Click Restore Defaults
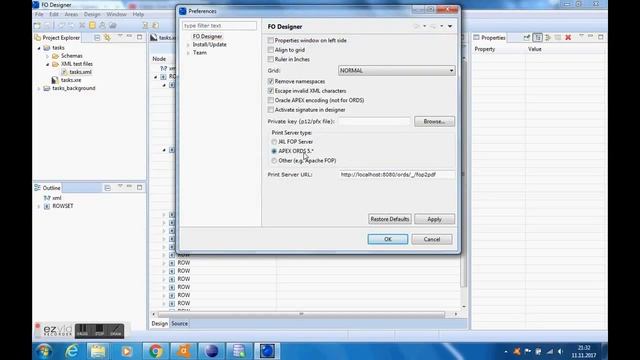Screen dimensions: 640x360 point(389,219)
